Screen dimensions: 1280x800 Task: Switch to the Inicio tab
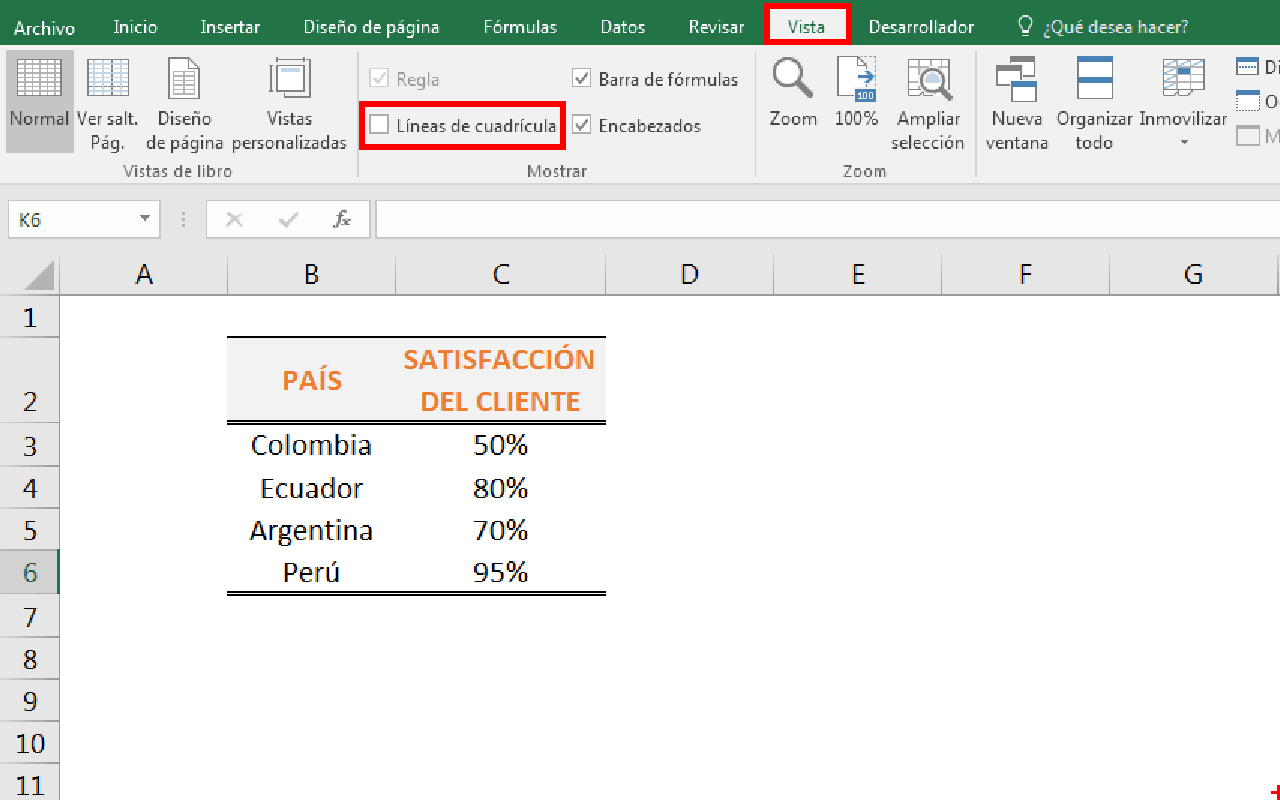[135, 27]
